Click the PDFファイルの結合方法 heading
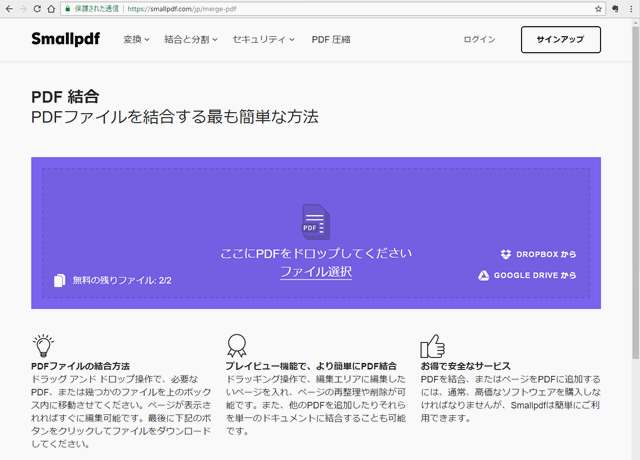This screenshot has height=460, width=640. (80, 366)
